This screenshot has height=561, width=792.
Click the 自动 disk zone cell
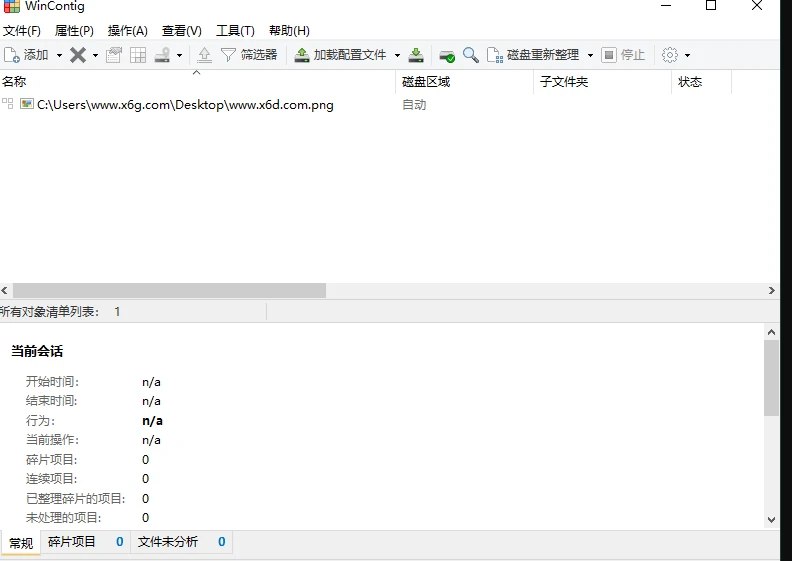[x=414, y=105]
